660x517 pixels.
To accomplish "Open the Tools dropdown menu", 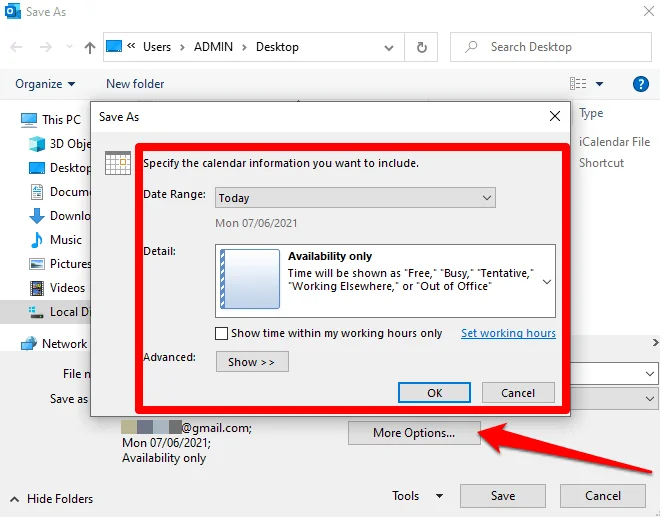I will click(x=417, y=496).
